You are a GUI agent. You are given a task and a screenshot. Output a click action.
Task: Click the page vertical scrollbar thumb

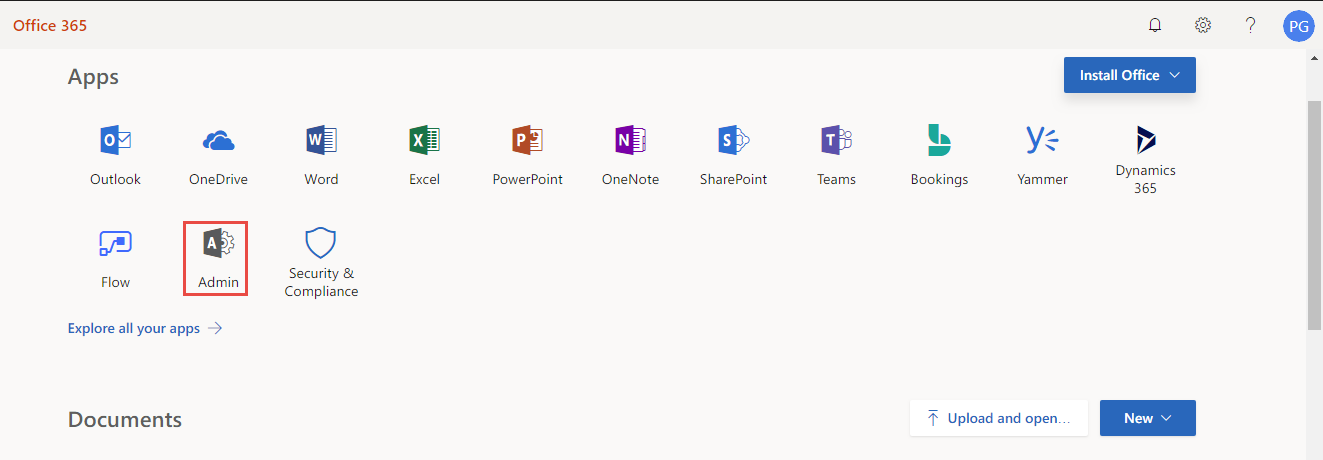1315,215
